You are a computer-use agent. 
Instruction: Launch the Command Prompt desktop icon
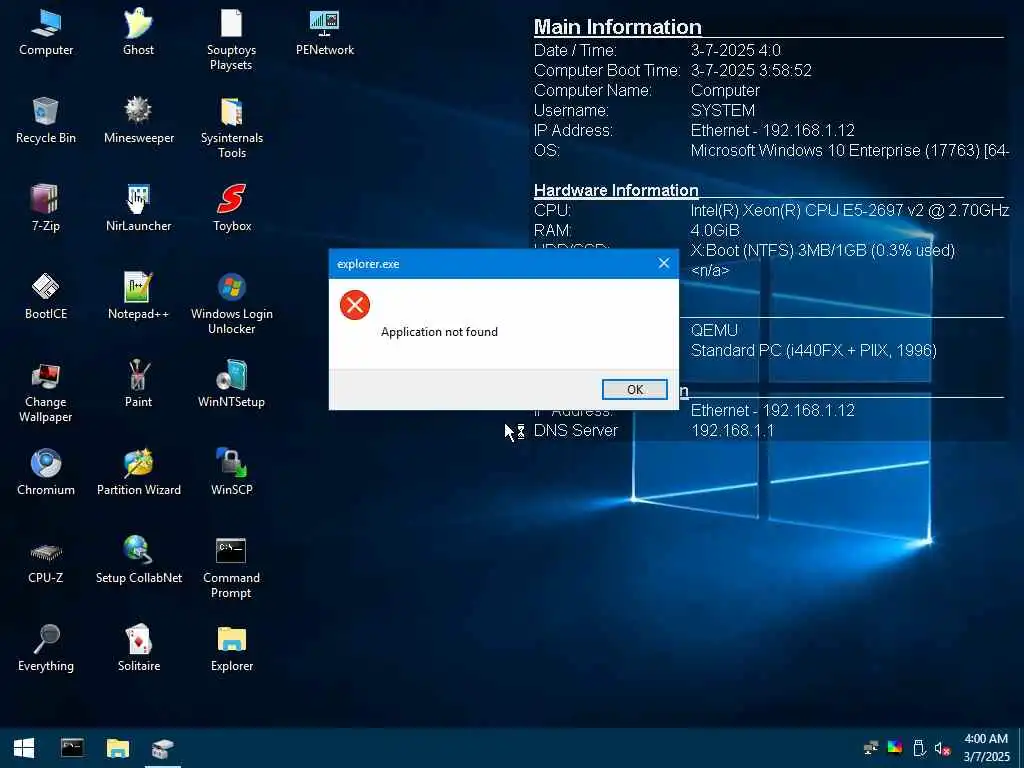(x=231, y=568)
